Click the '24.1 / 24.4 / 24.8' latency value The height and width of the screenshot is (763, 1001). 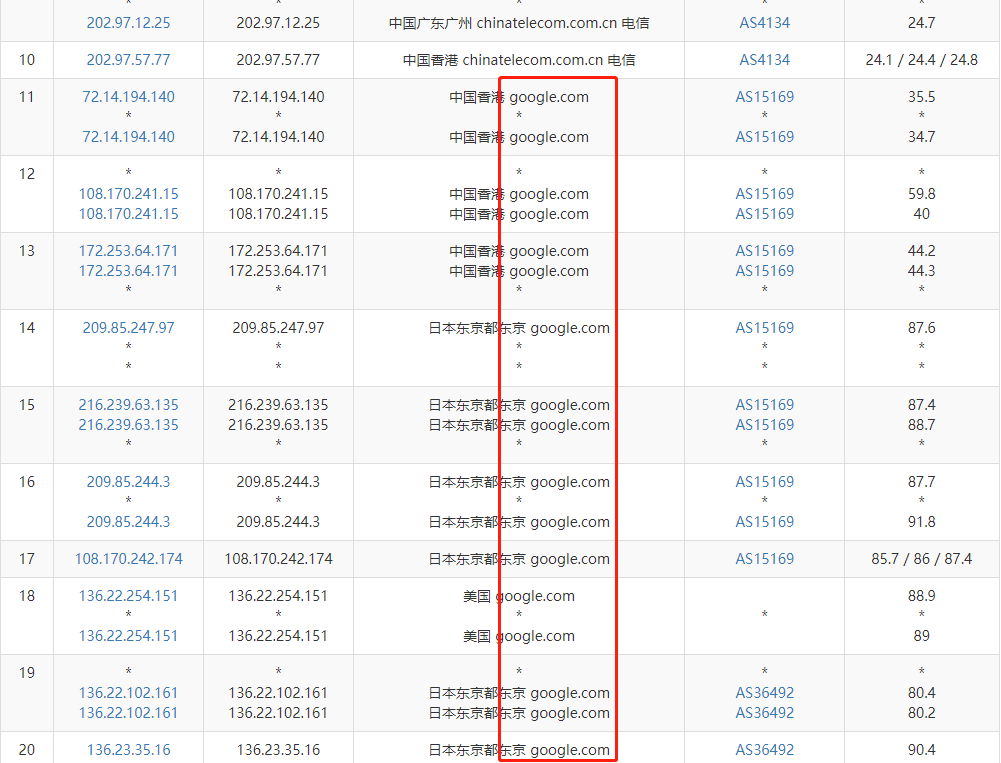tap(921, 60)
